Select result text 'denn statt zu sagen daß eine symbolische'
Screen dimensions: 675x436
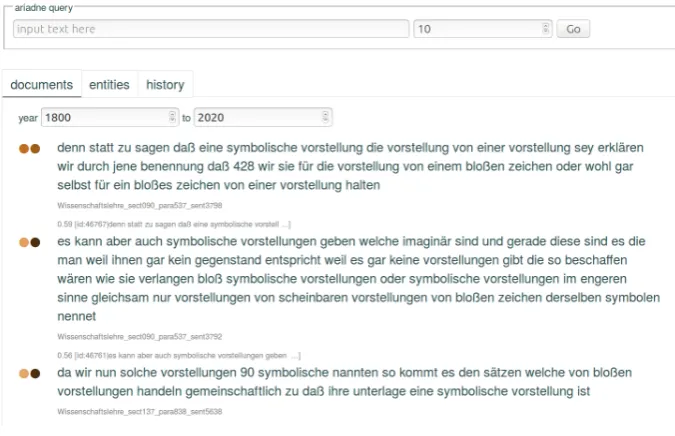pos(177,148)
